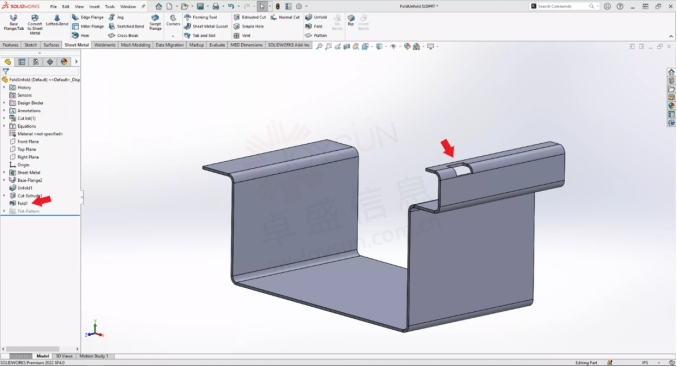The height and width of the screenshot is (367, 677).
Task: Expand the History tree node
Action: (4, 88)
